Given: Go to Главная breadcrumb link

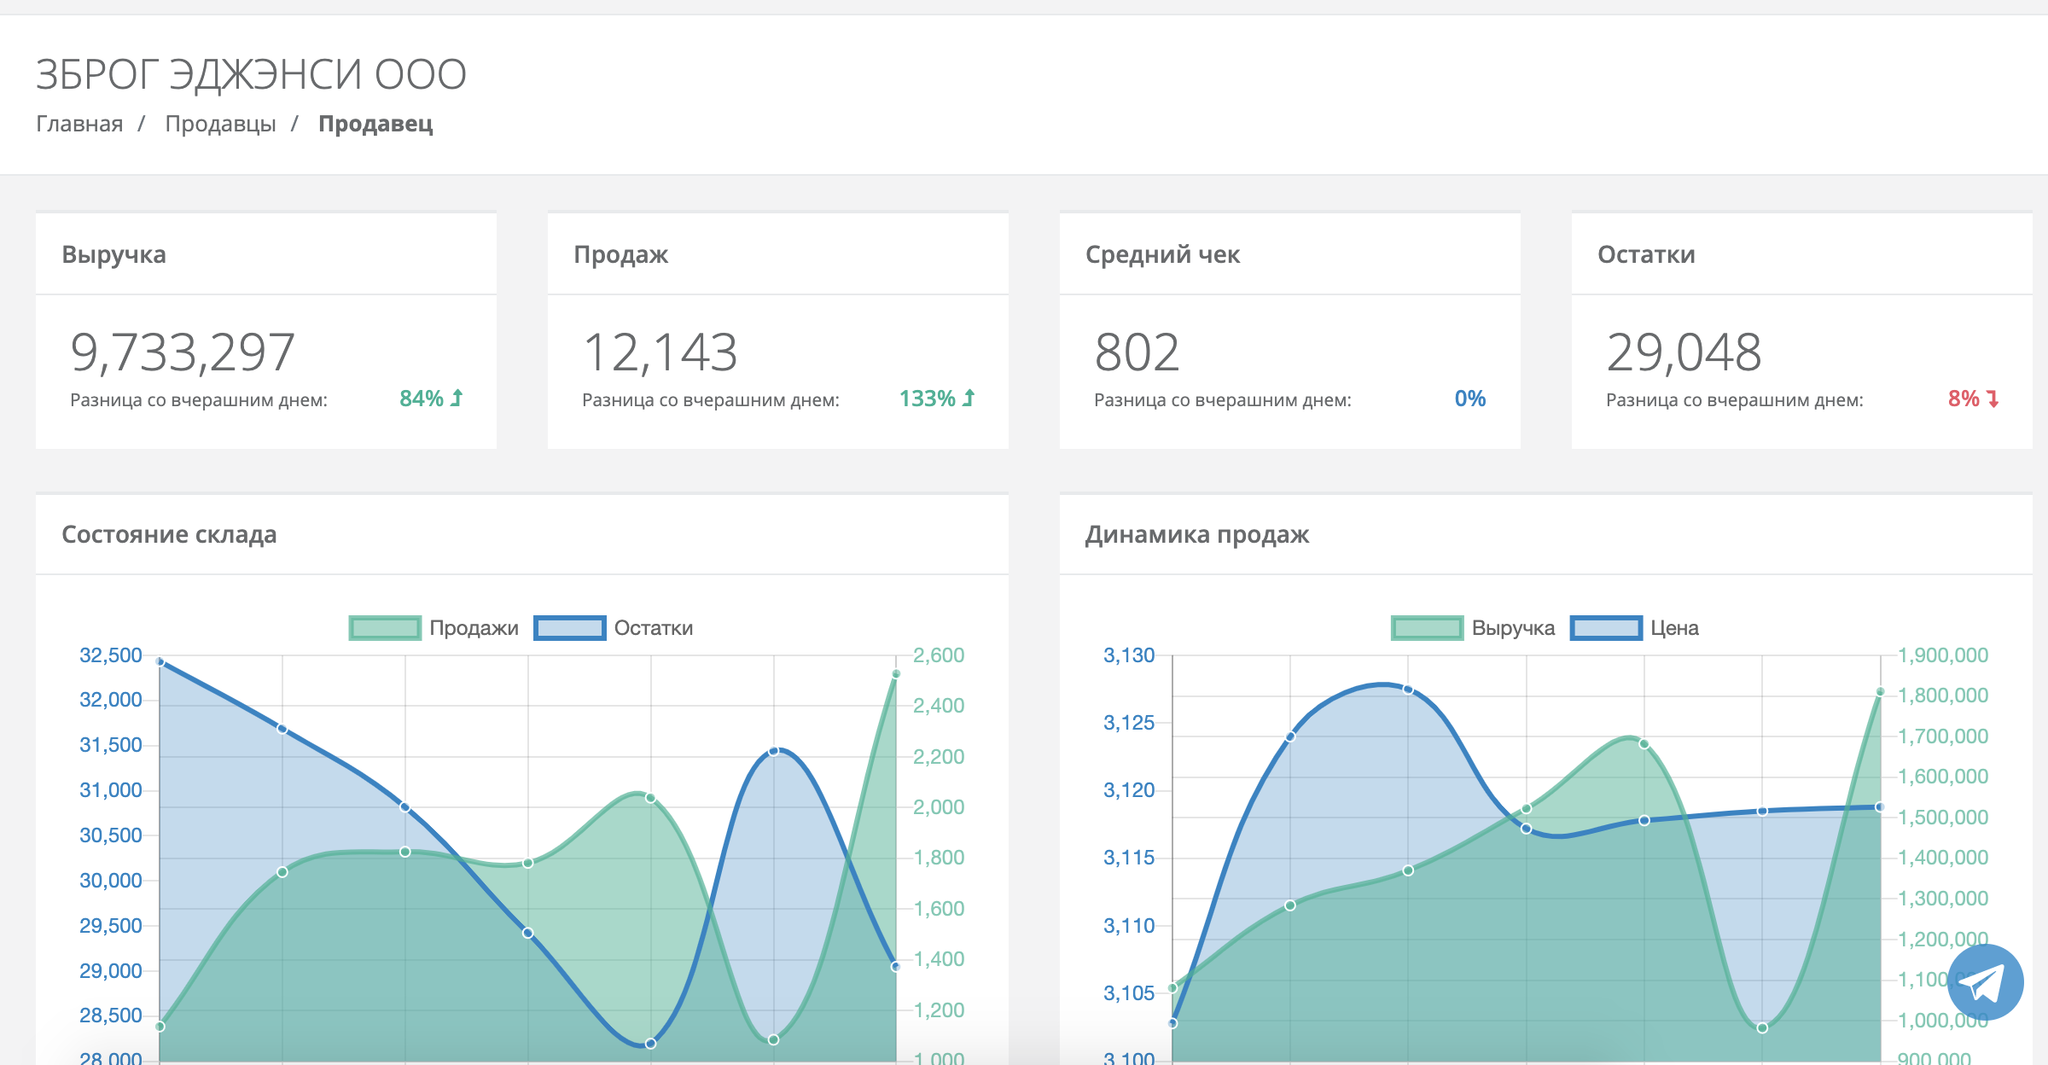Looking at the screenshot, I should point(79,124).
